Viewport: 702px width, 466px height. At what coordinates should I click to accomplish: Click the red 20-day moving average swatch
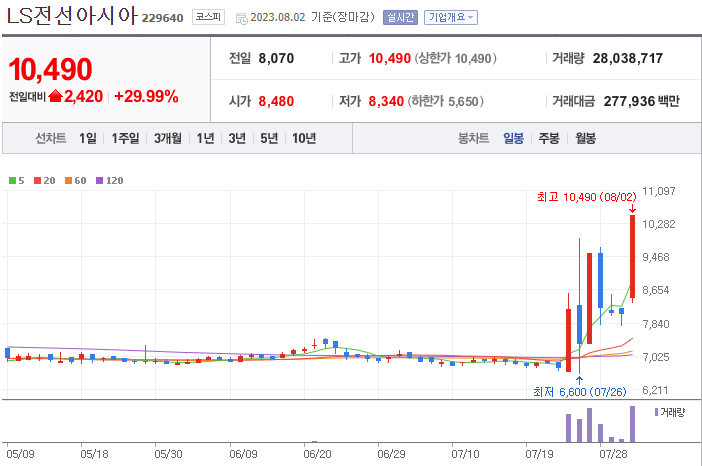(38, 180)
